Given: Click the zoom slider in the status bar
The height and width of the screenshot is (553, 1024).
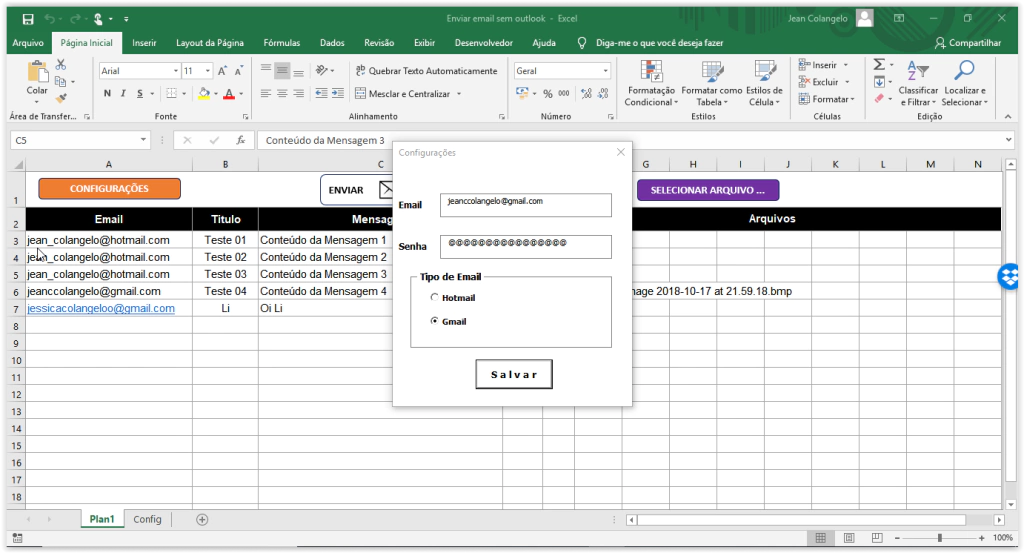Looking at the screenshot, I should [x=939, y=538].
